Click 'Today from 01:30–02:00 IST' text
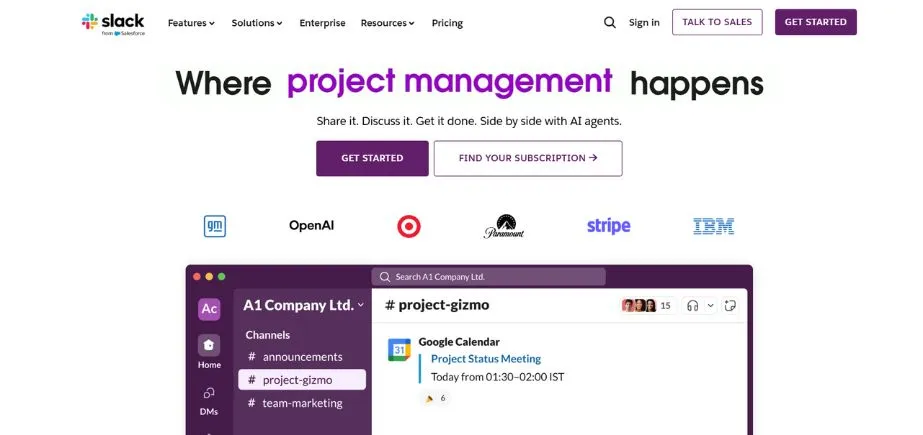 point(497,377)
